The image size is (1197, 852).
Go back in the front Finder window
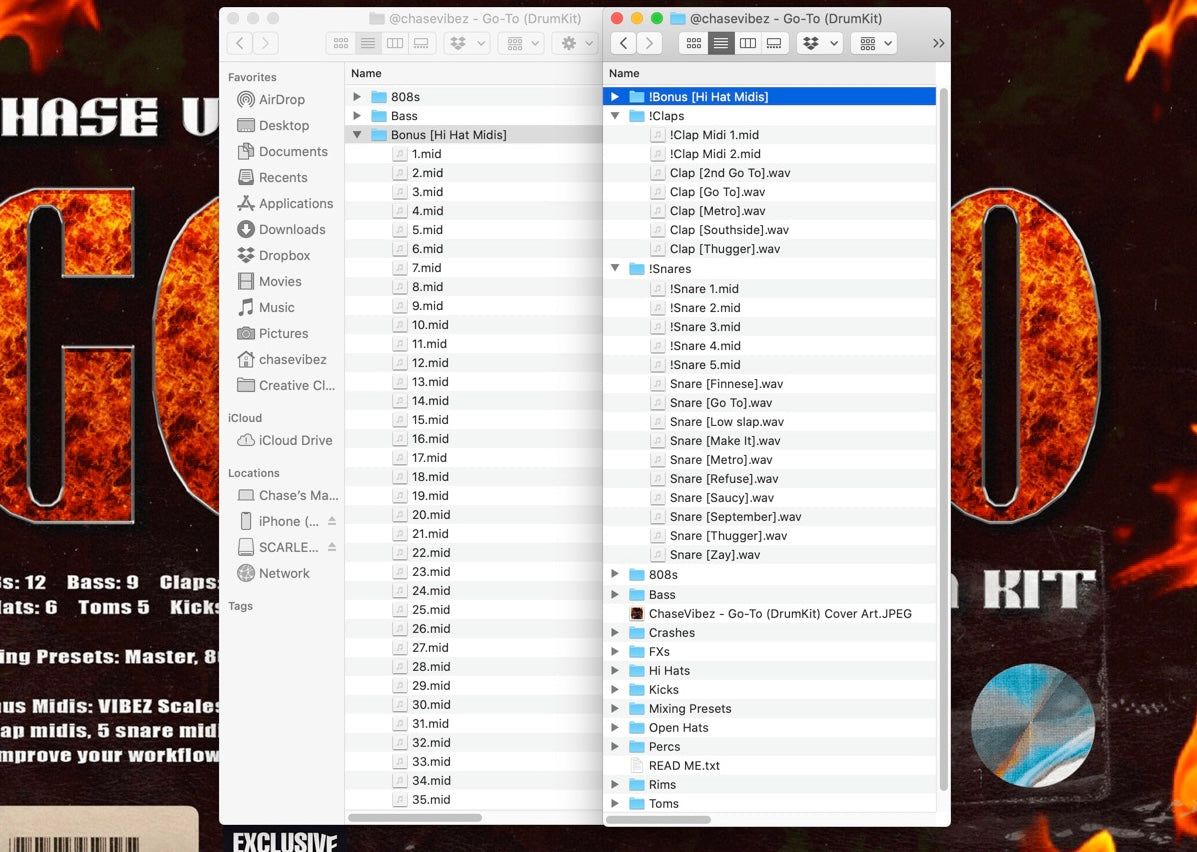[x=624, y=43]
